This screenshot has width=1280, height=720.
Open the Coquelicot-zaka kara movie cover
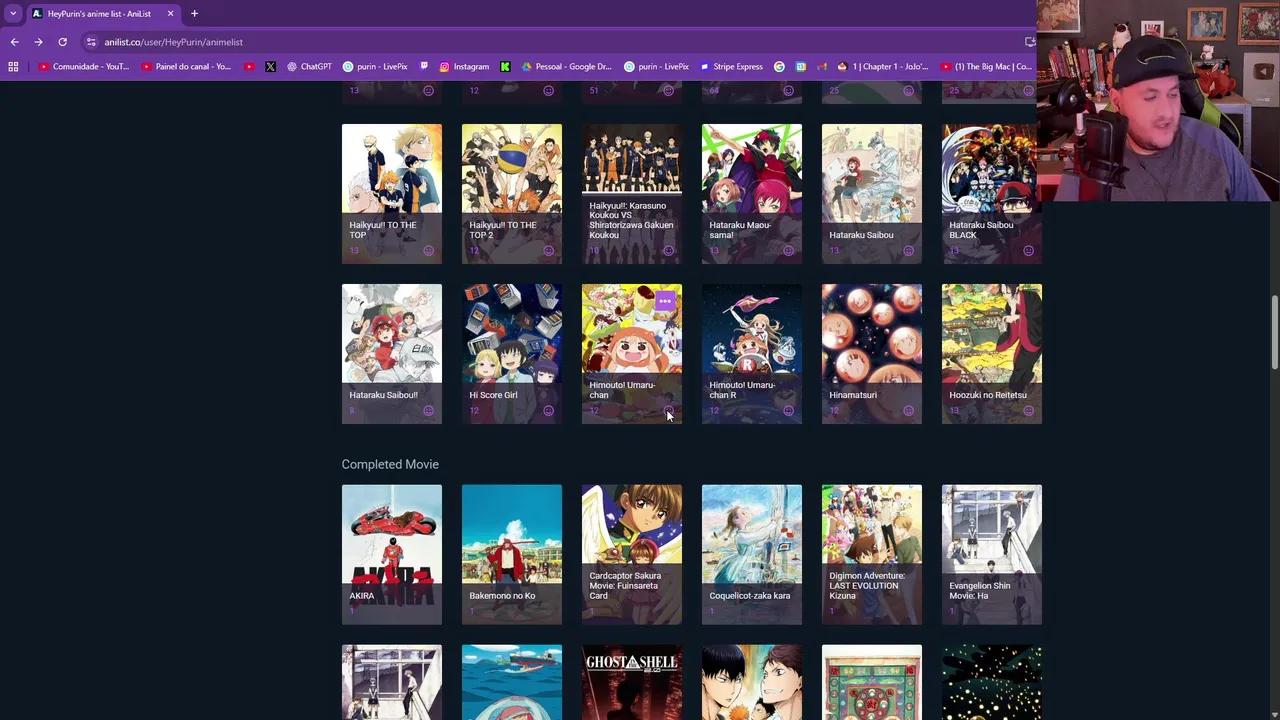coord(752,555)
